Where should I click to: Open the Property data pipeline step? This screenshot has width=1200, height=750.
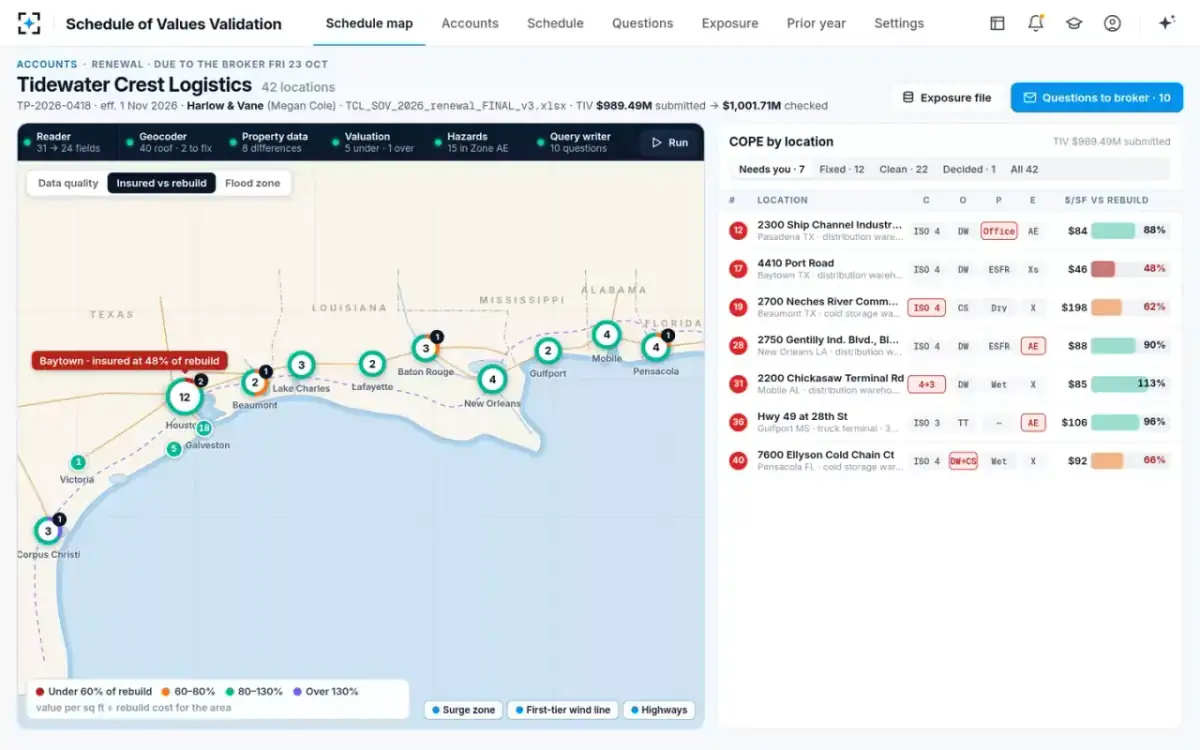tap(270, 142)
